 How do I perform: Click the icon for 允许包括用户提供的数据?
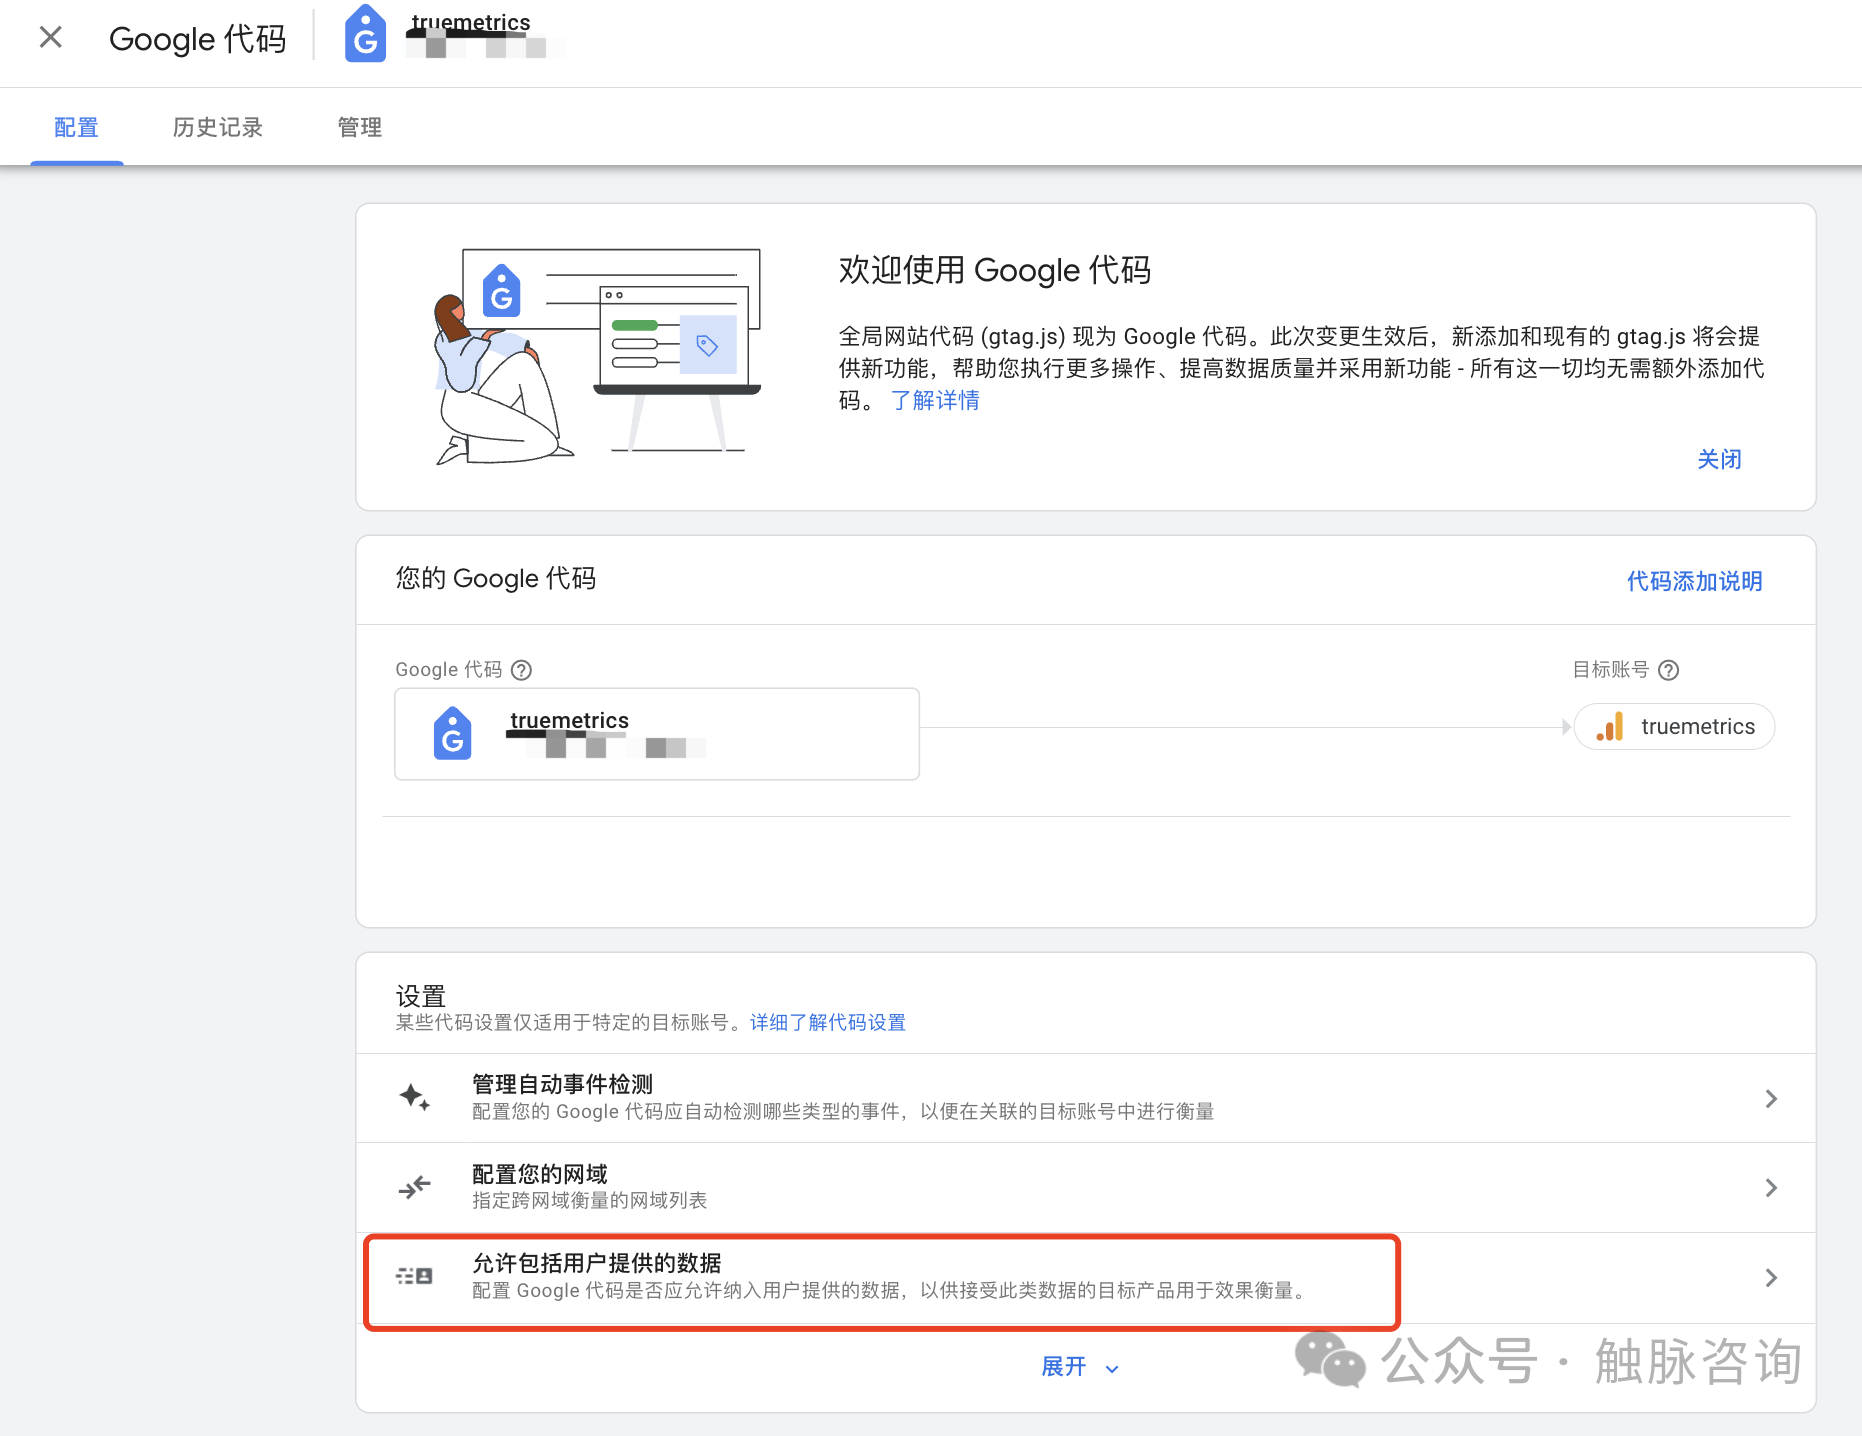tap(414, 1276)
